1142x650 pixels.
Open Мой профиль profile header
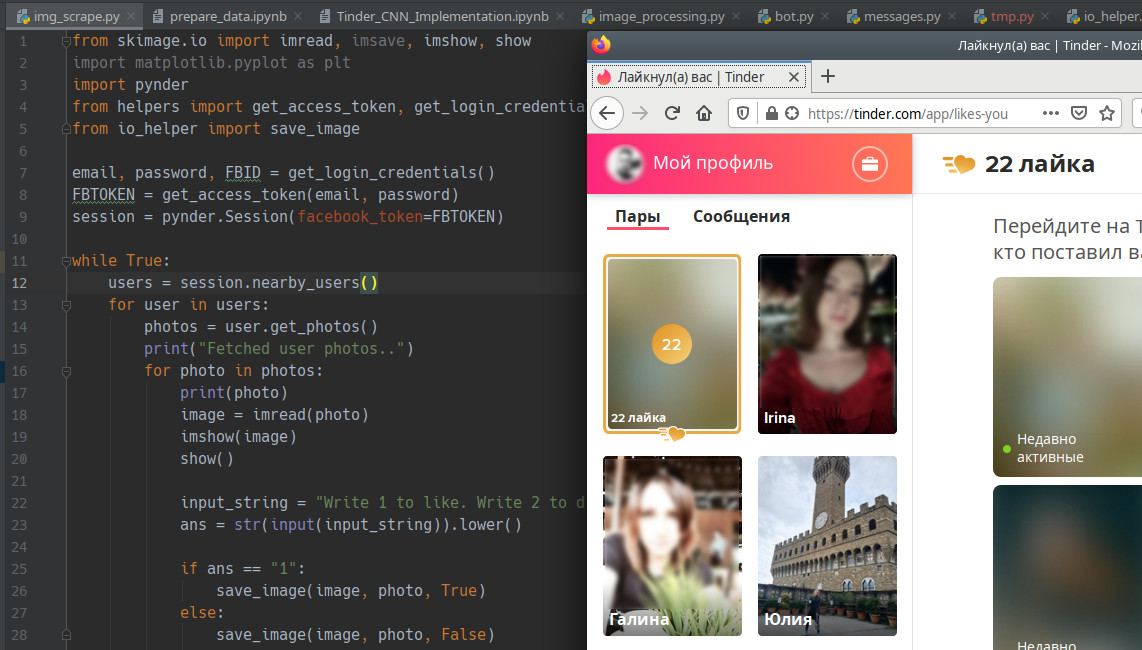pos(712,163)
